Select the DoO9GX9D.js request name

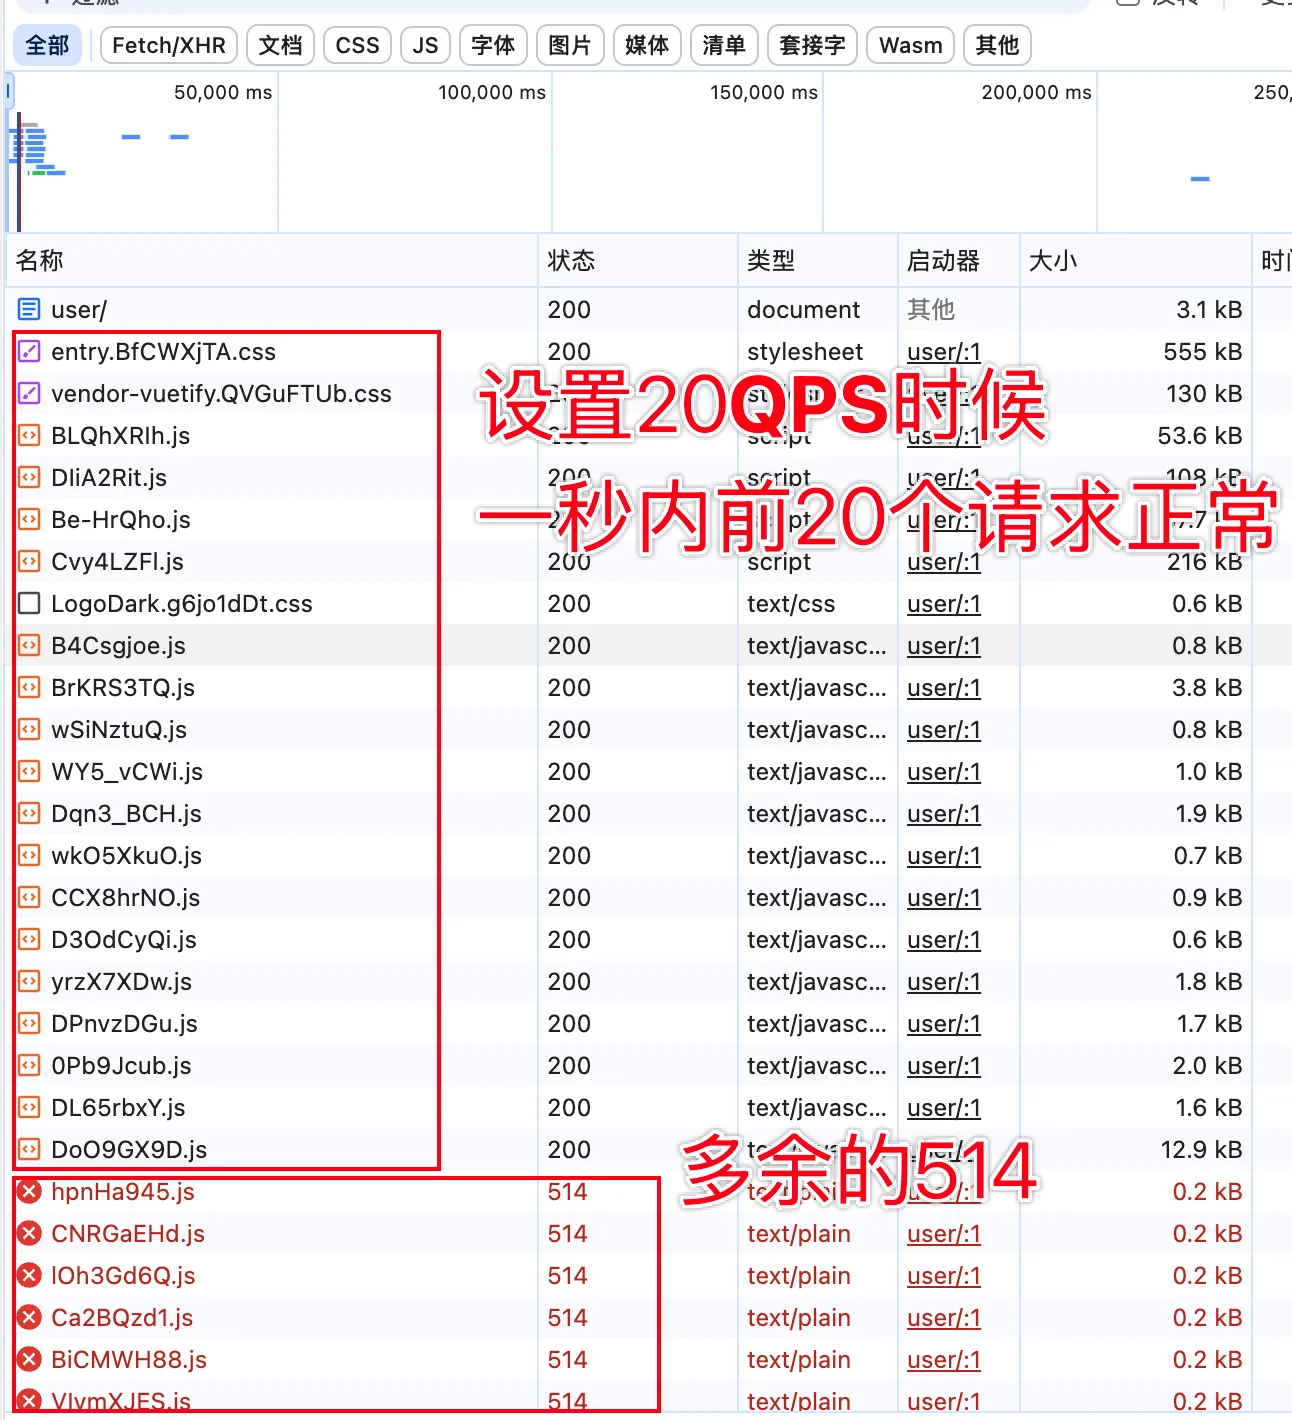[x=129, y=1150]
